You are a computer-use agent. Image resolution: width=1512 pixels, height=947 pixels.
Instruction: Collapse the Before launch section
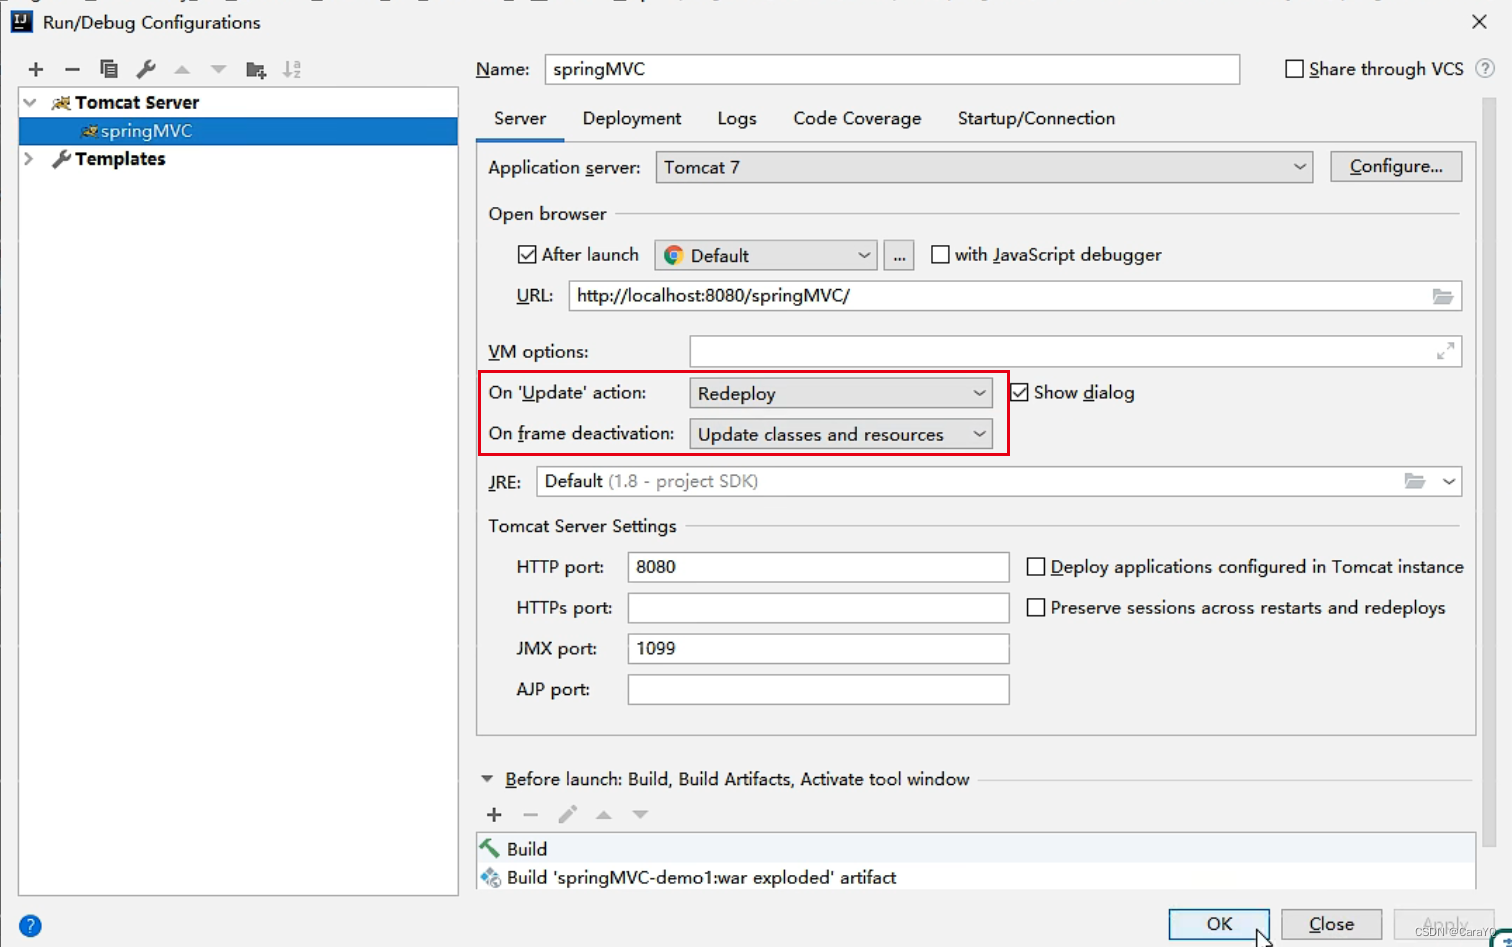point(487,779)
